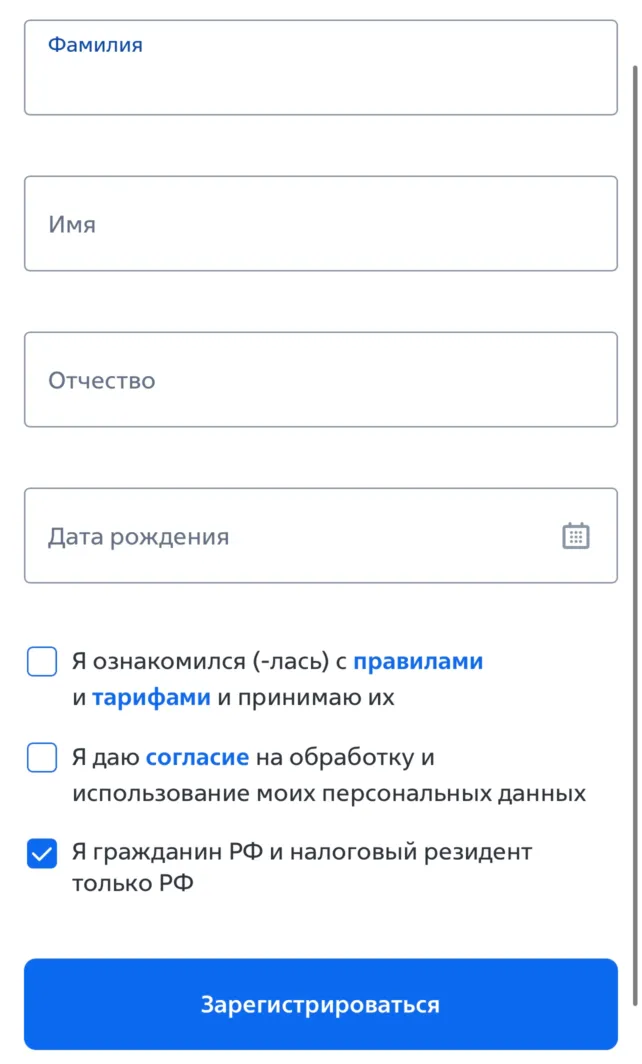Viewport: 642px width, 1064px height.
Task: Follow the blue тарифами hyperlink
Action: coord(150,697)
